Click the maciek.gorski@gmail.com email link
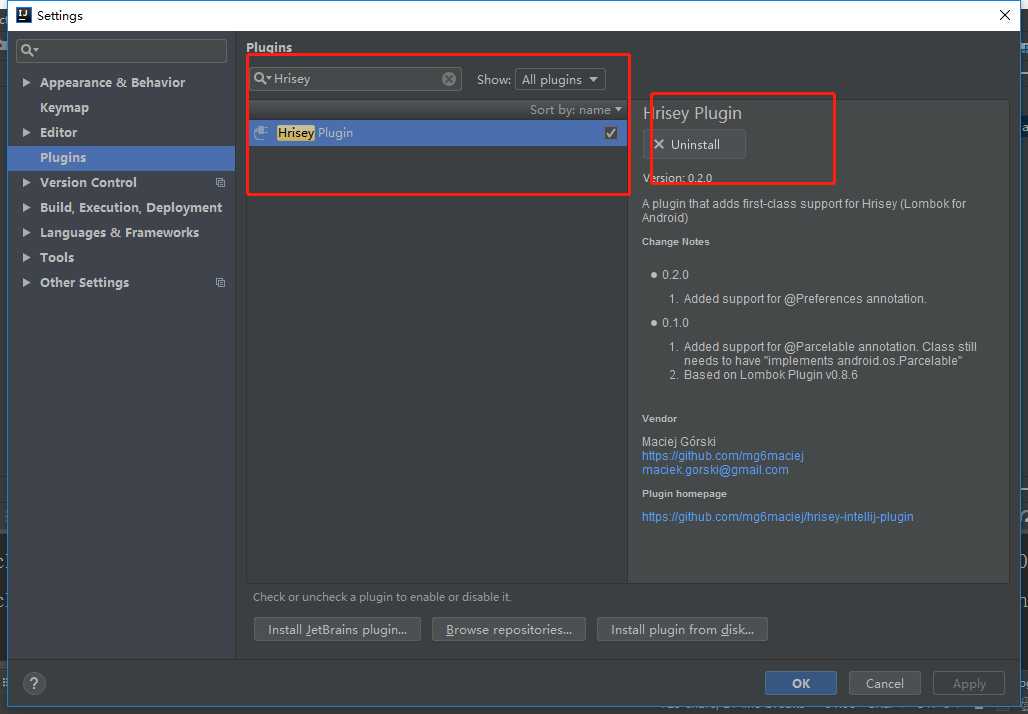1028x714 pixels. pyautogui.click(x=715, y=470)
